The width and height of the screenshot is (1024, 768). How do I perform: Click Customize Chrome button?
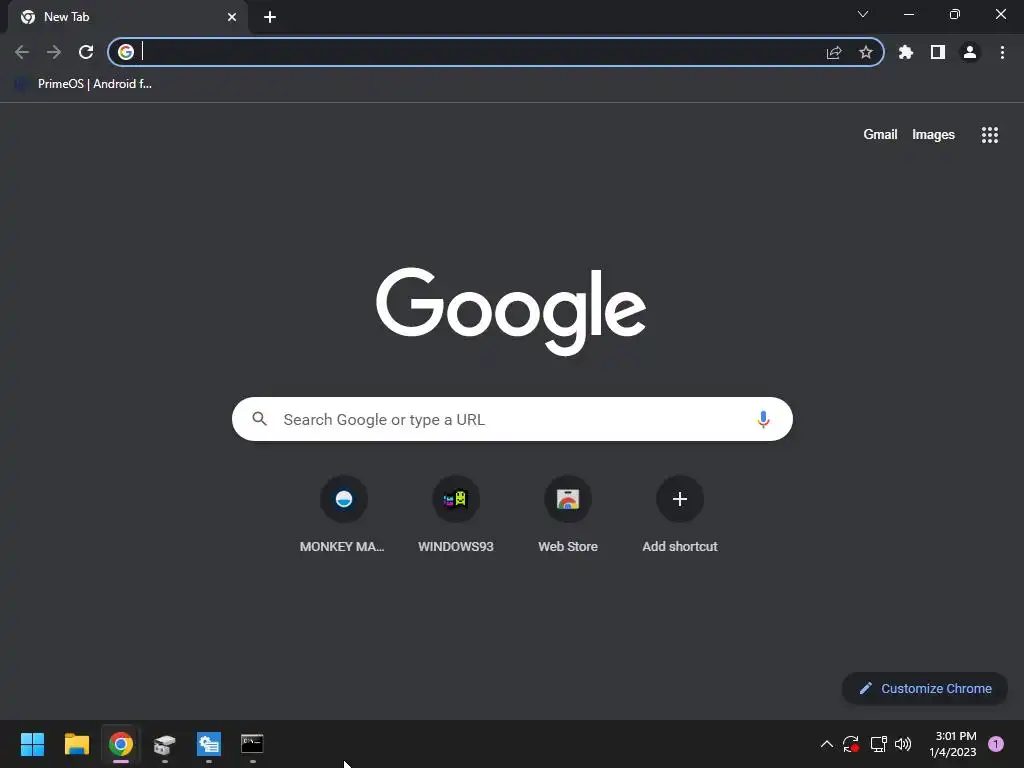point(925,688)
